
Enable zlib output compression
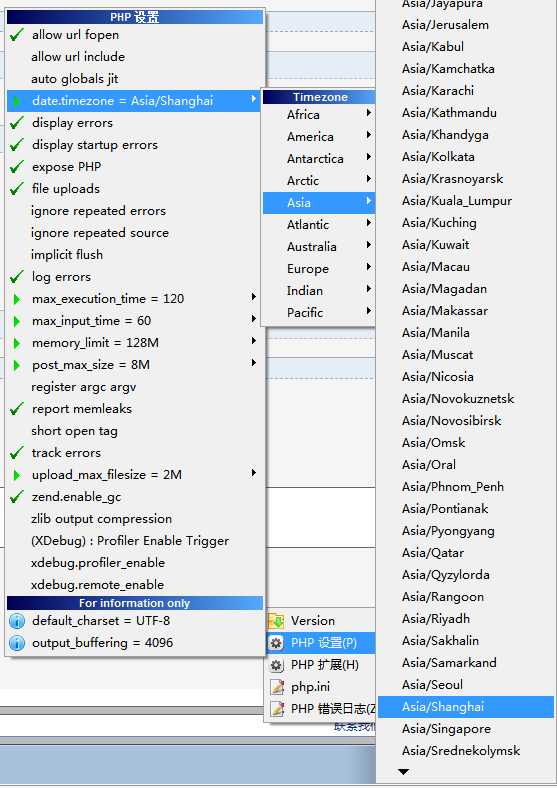pos(135,519)
